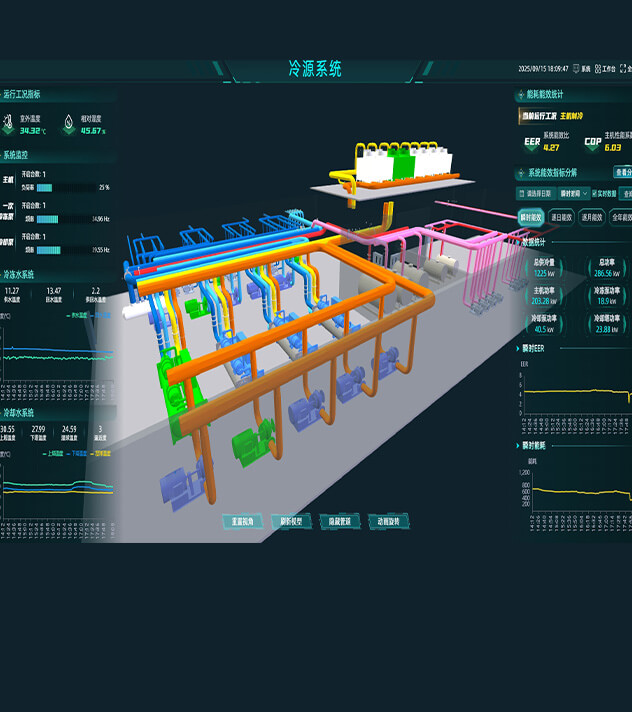
Task: Toggle the 实时数据 checkbox
Action: pos(596,193)
